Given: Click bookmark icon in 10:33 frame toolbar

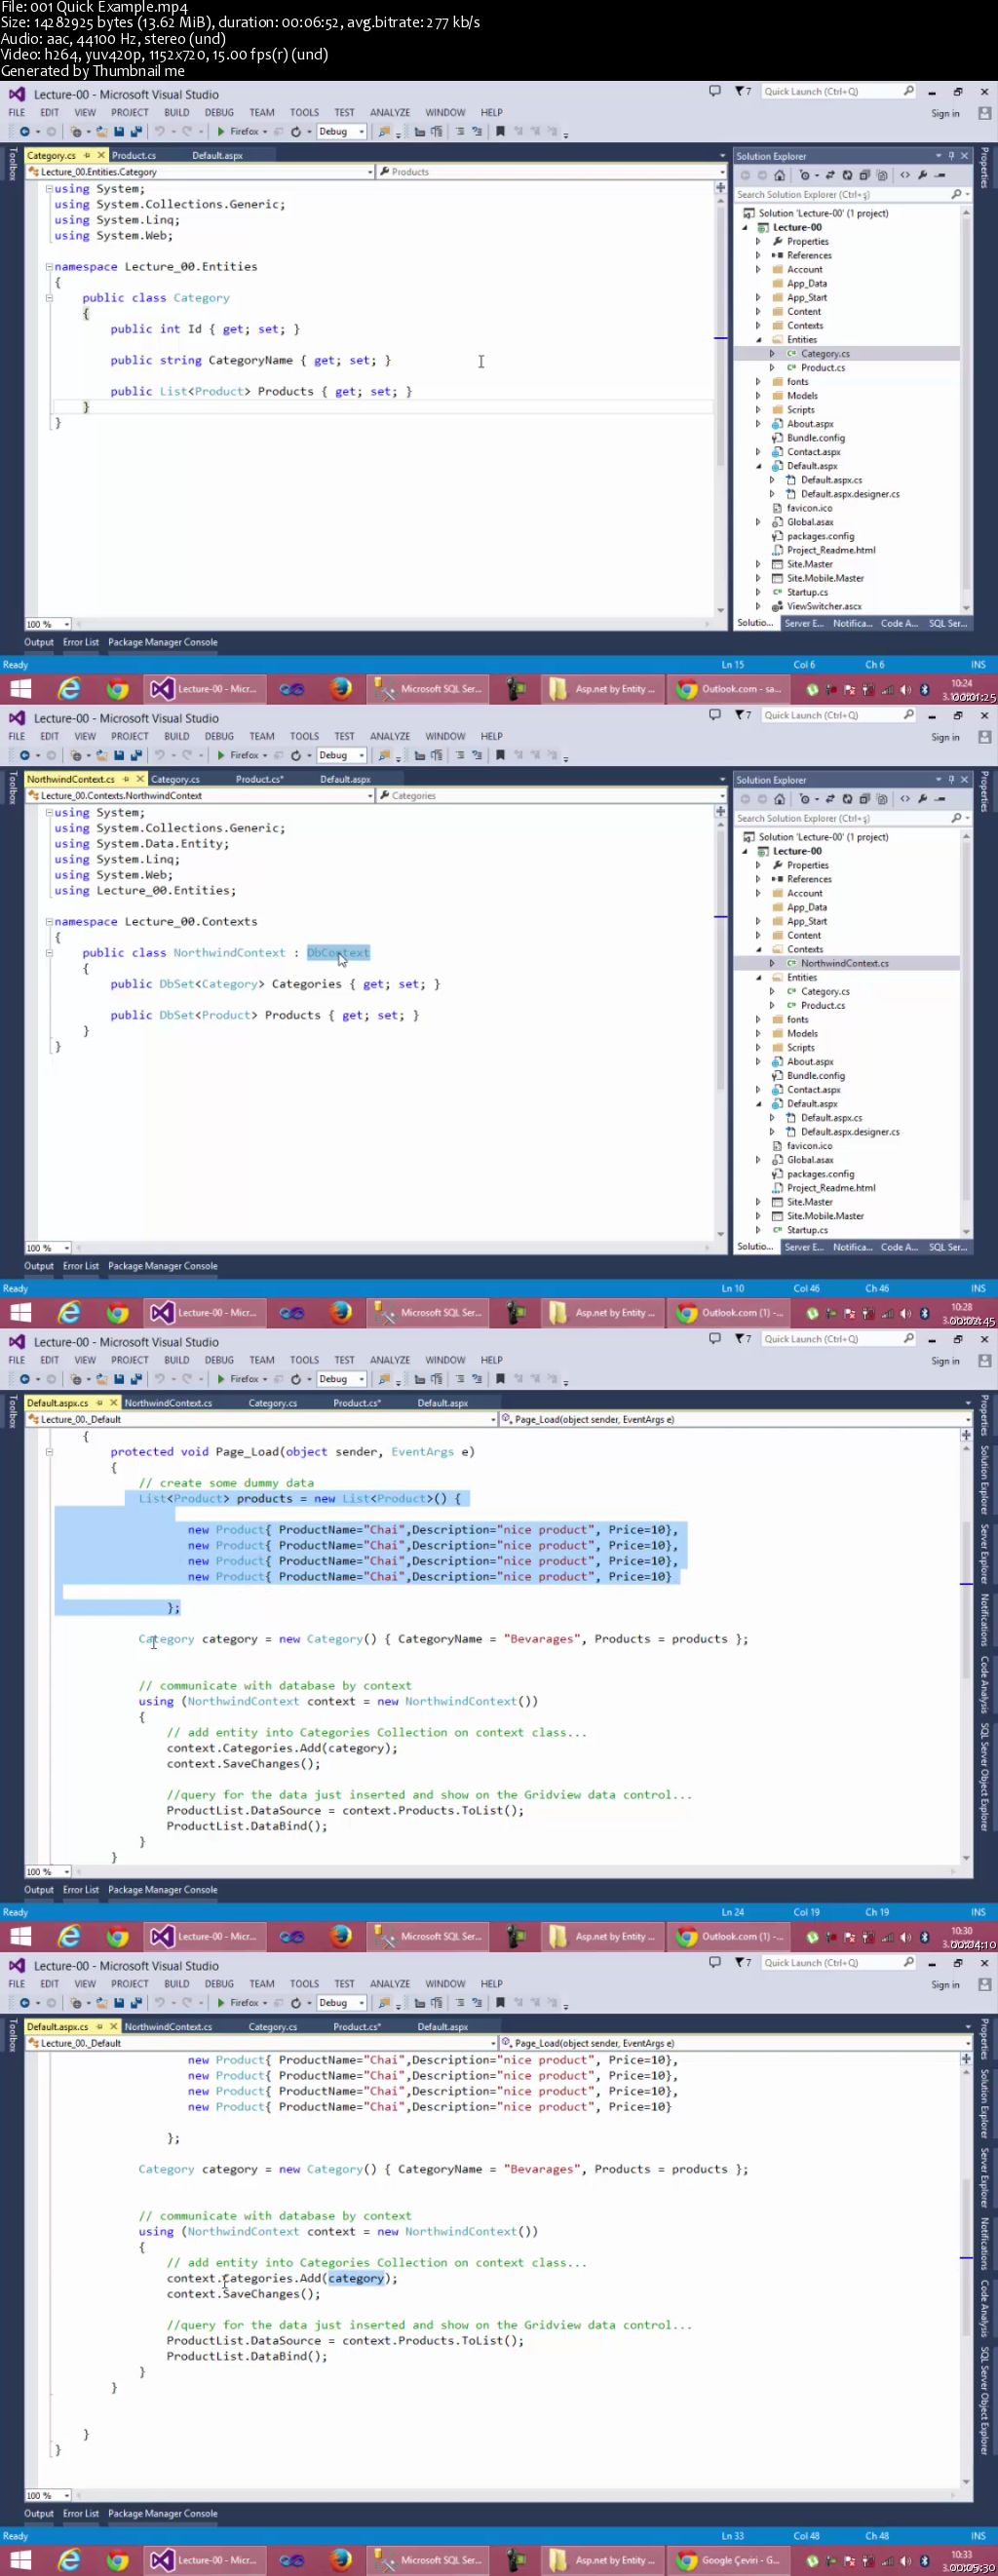Looking at the screenshot, I should pyautogui.click(x=500, y=2003).
